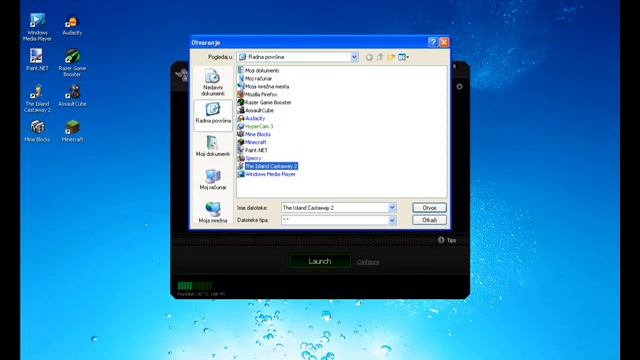Close the Razer Game Booster window
Viewport: 640px width, 360px height.
pos(454,66)
